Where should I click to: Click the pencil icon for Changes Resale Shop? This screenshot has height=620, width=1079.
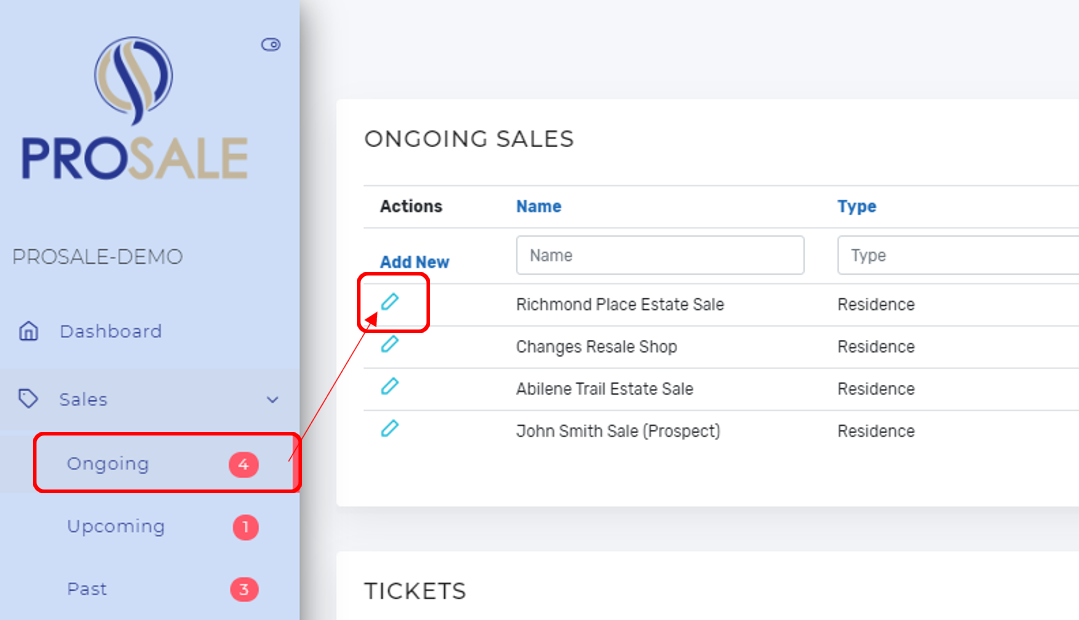tap(389, 343)
